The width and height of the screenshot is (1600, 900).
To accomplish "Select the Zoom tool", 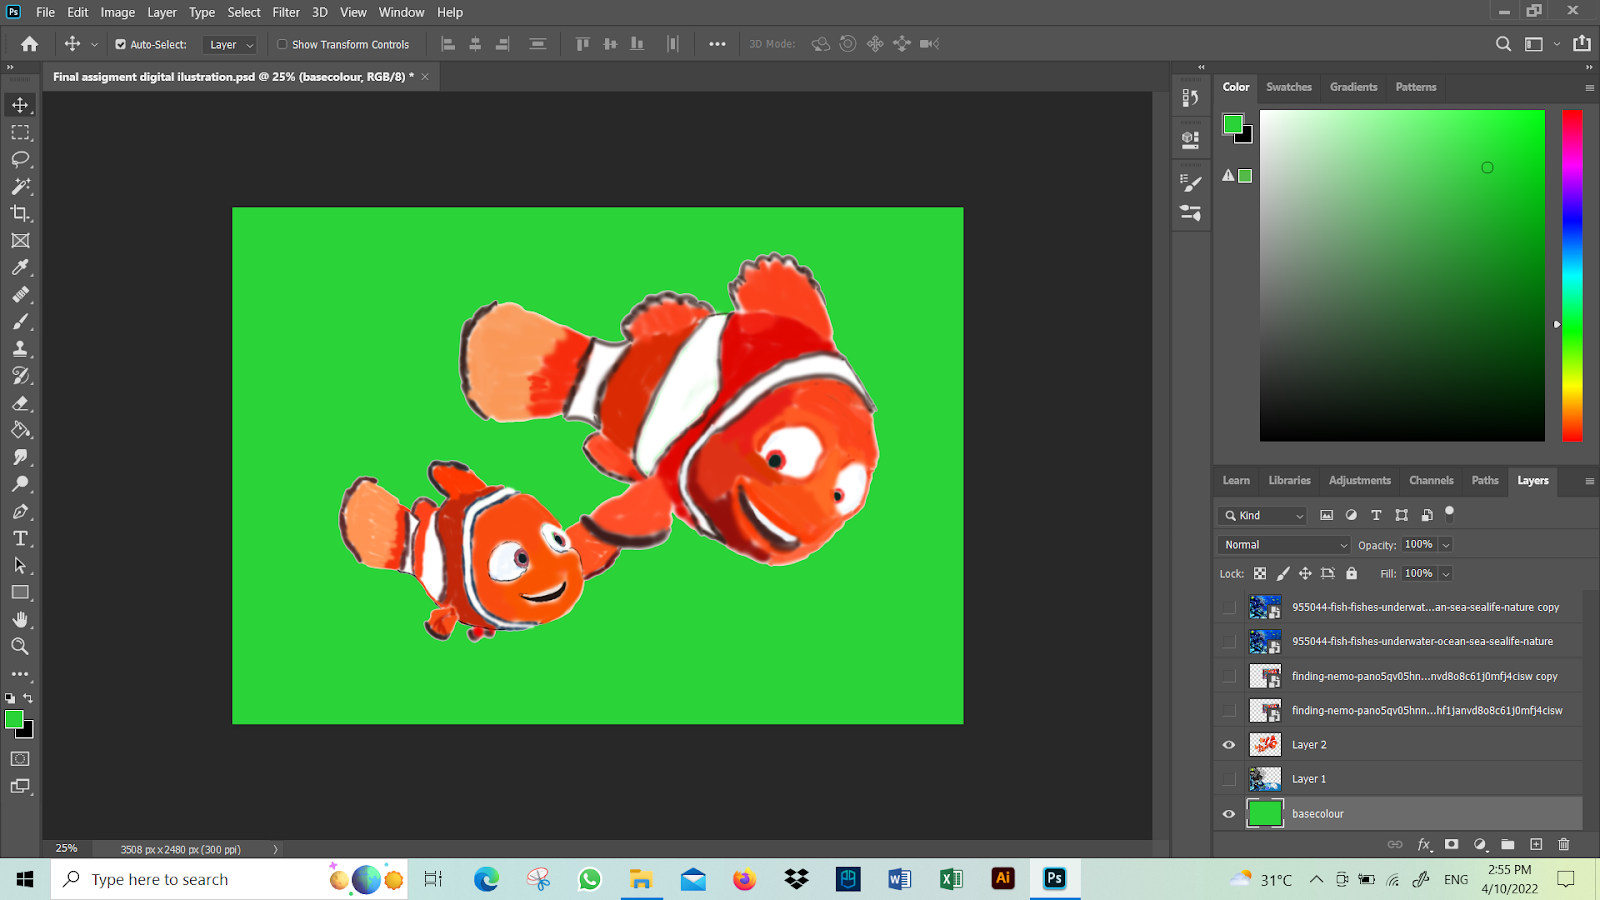I will [x=20, y=646].
